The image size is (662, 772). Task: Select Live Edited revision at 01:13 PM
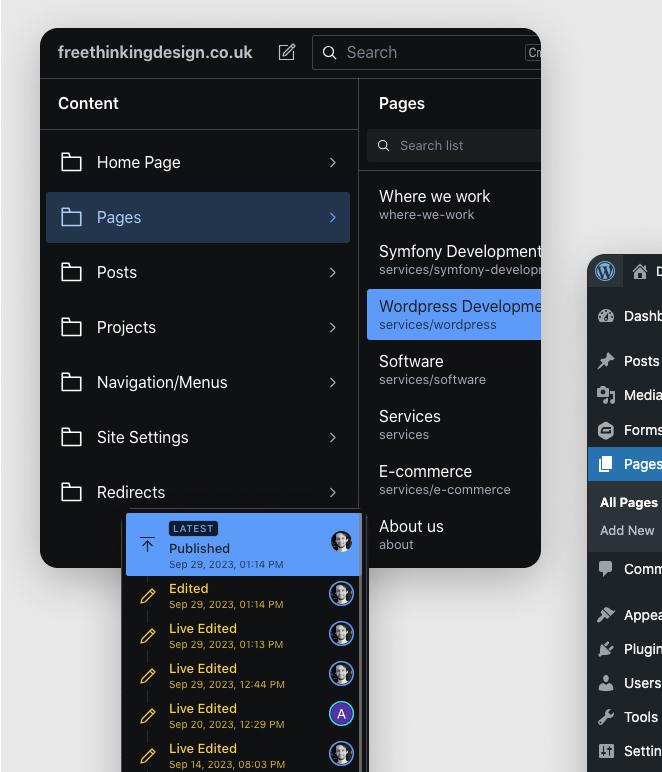(243, 636)
